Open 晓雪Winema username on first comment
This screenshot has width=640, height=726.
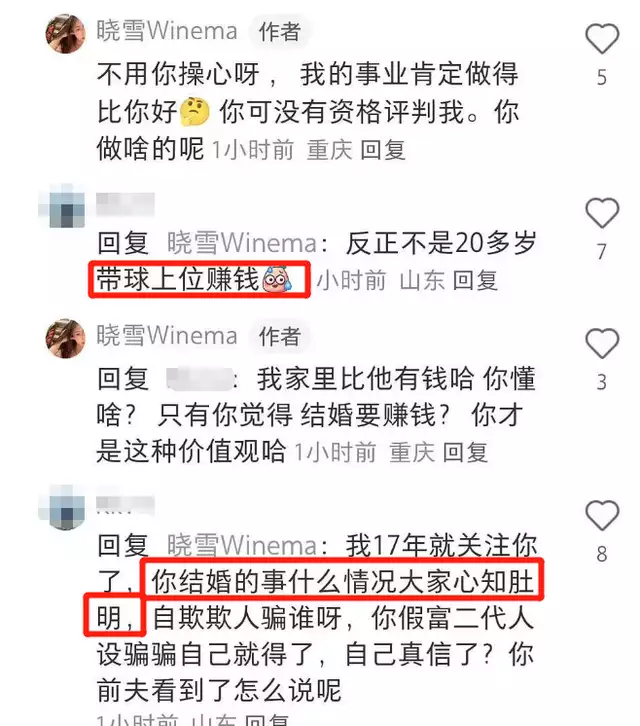point(167,31)
